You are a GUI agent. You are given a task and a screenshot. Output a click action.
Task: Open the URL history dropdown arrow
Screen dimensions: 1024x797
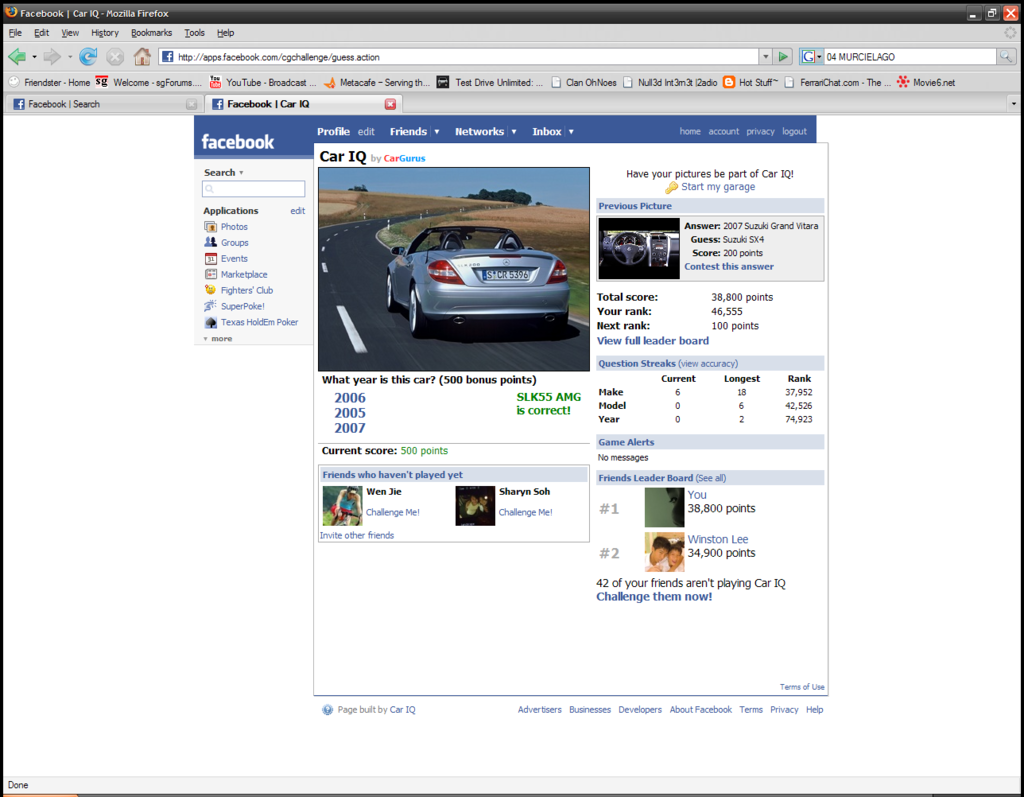(x=765, y=57)
